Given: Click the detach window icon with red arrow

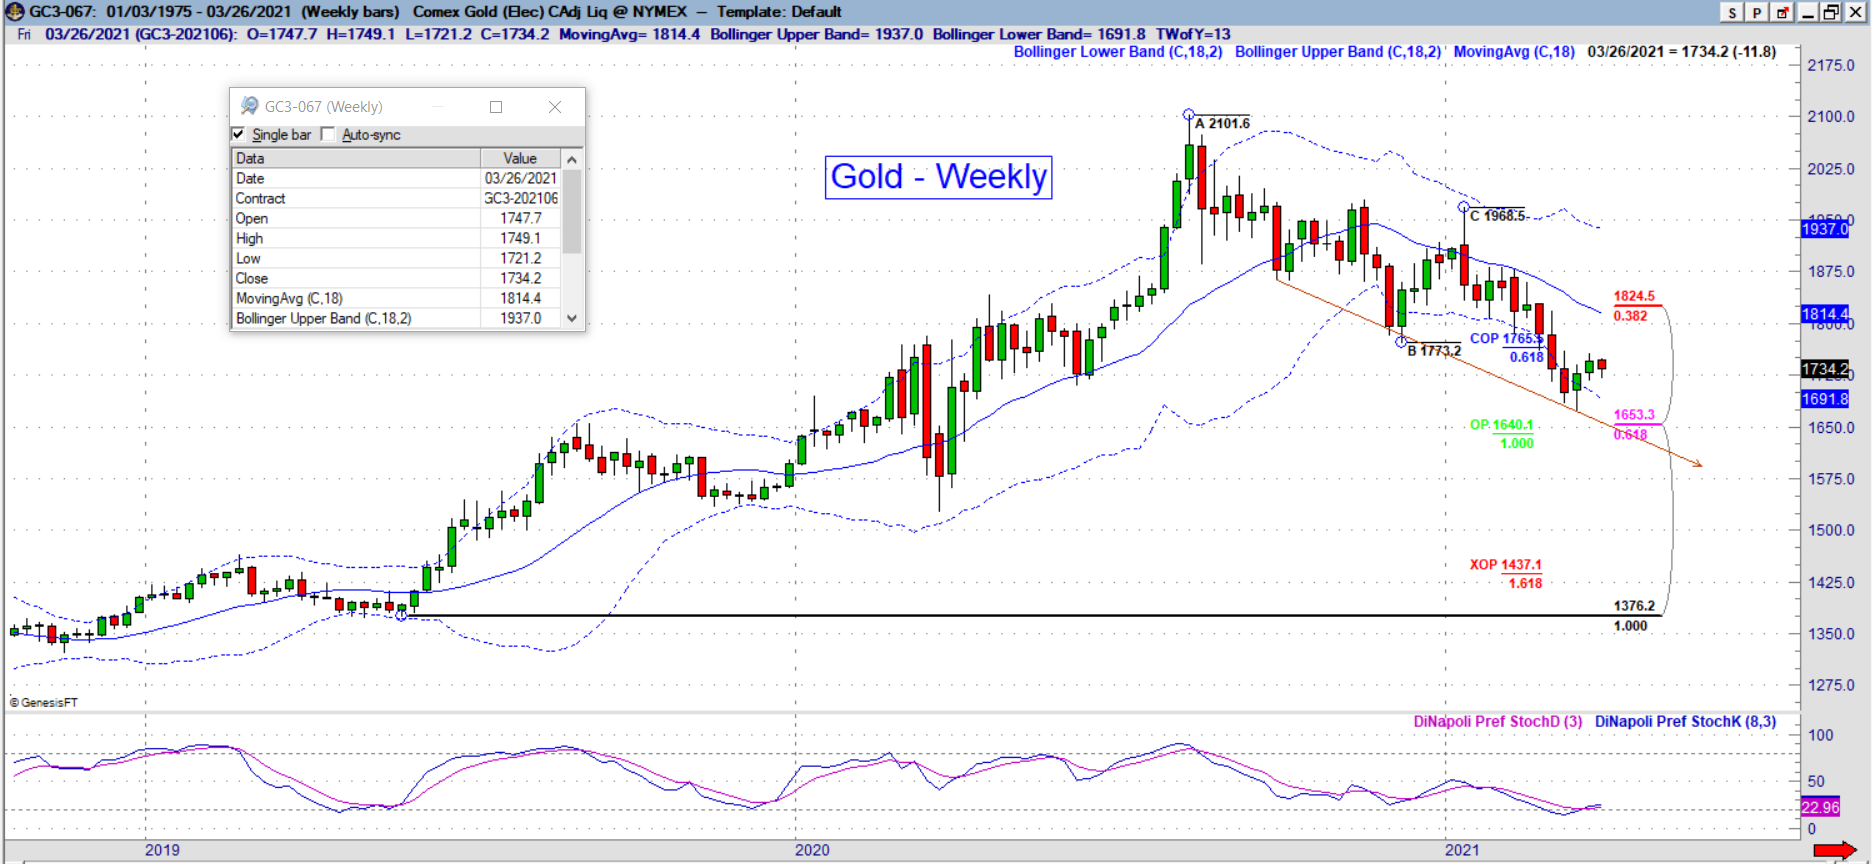Looking at the screenshot, I should pyautogui.click(x=1783, y=12).
